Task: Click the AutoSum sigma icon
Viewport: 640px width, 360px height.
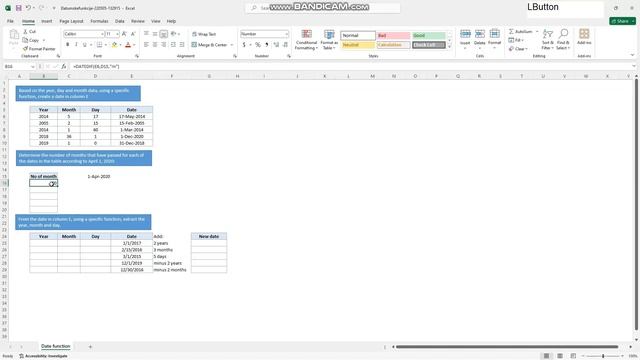Action: coord(511,31)
